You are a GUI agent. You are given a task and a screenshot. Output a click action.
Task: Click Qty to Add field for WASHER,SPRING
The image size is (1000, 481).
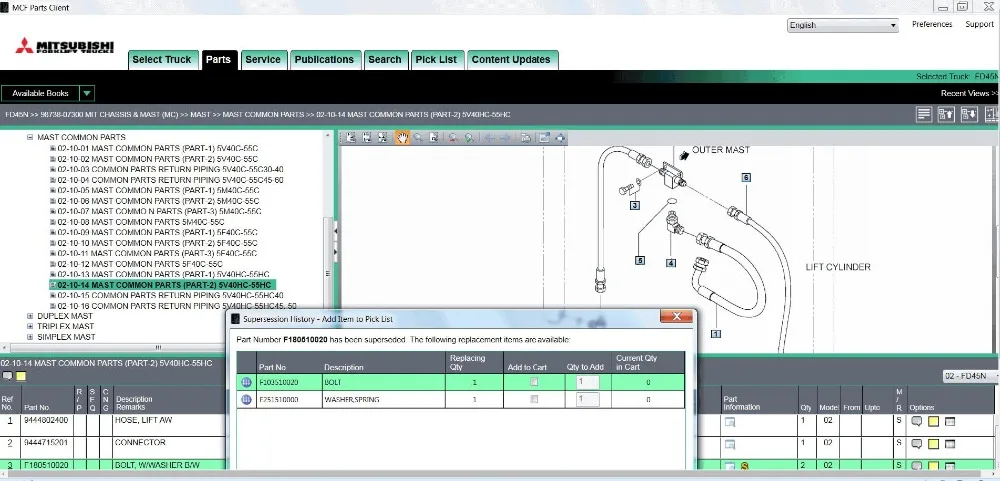[x=587, y=399]
